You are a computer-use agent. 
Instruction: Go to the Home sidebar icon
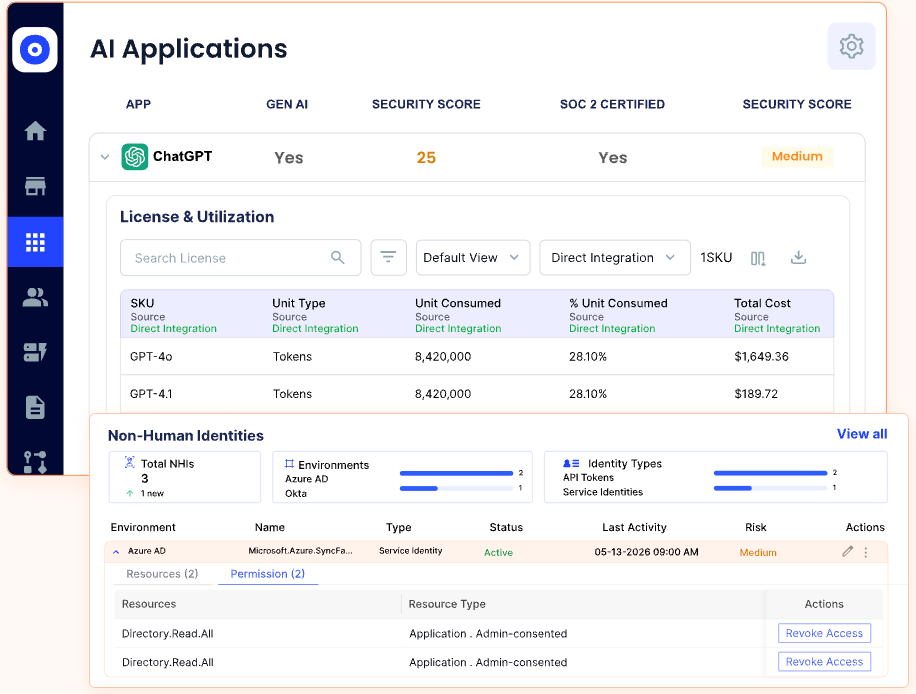click(x=35, y=131)
